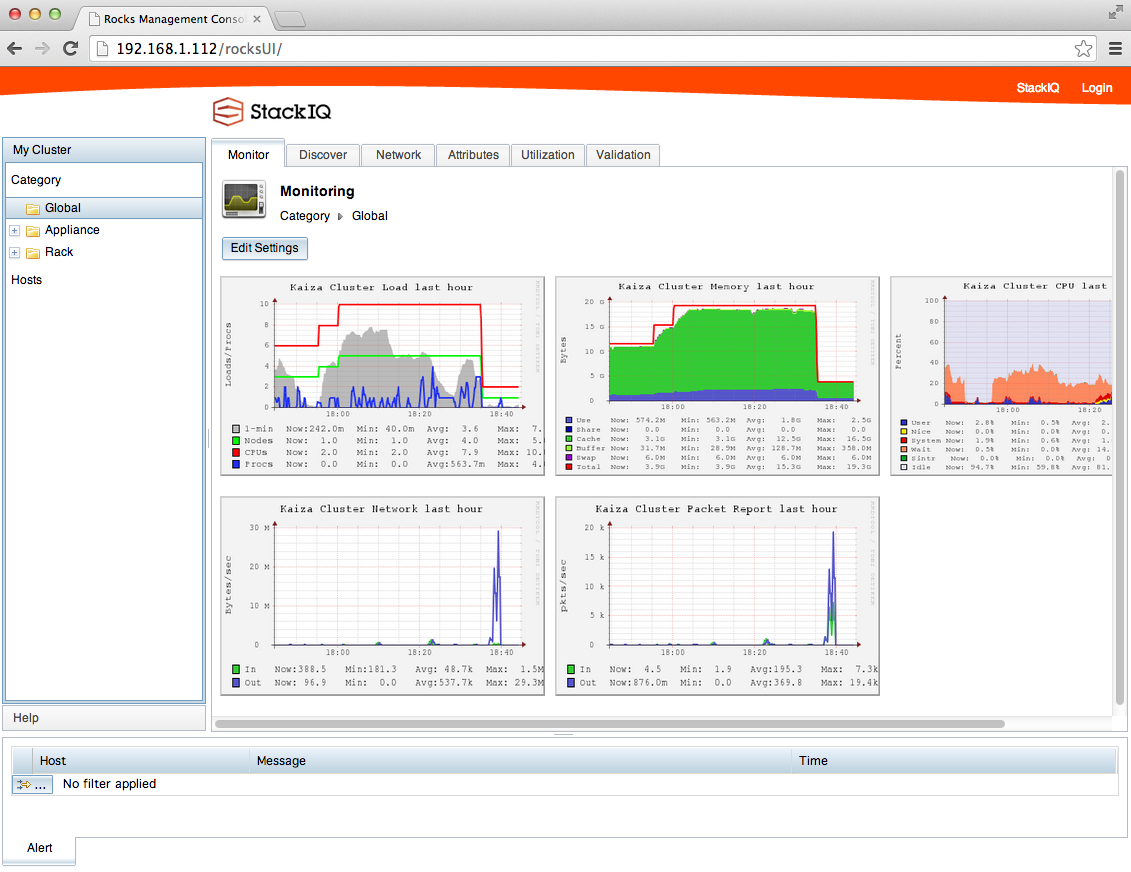
Task: Click the Monitoring graph icon
Action: point(244,200)
